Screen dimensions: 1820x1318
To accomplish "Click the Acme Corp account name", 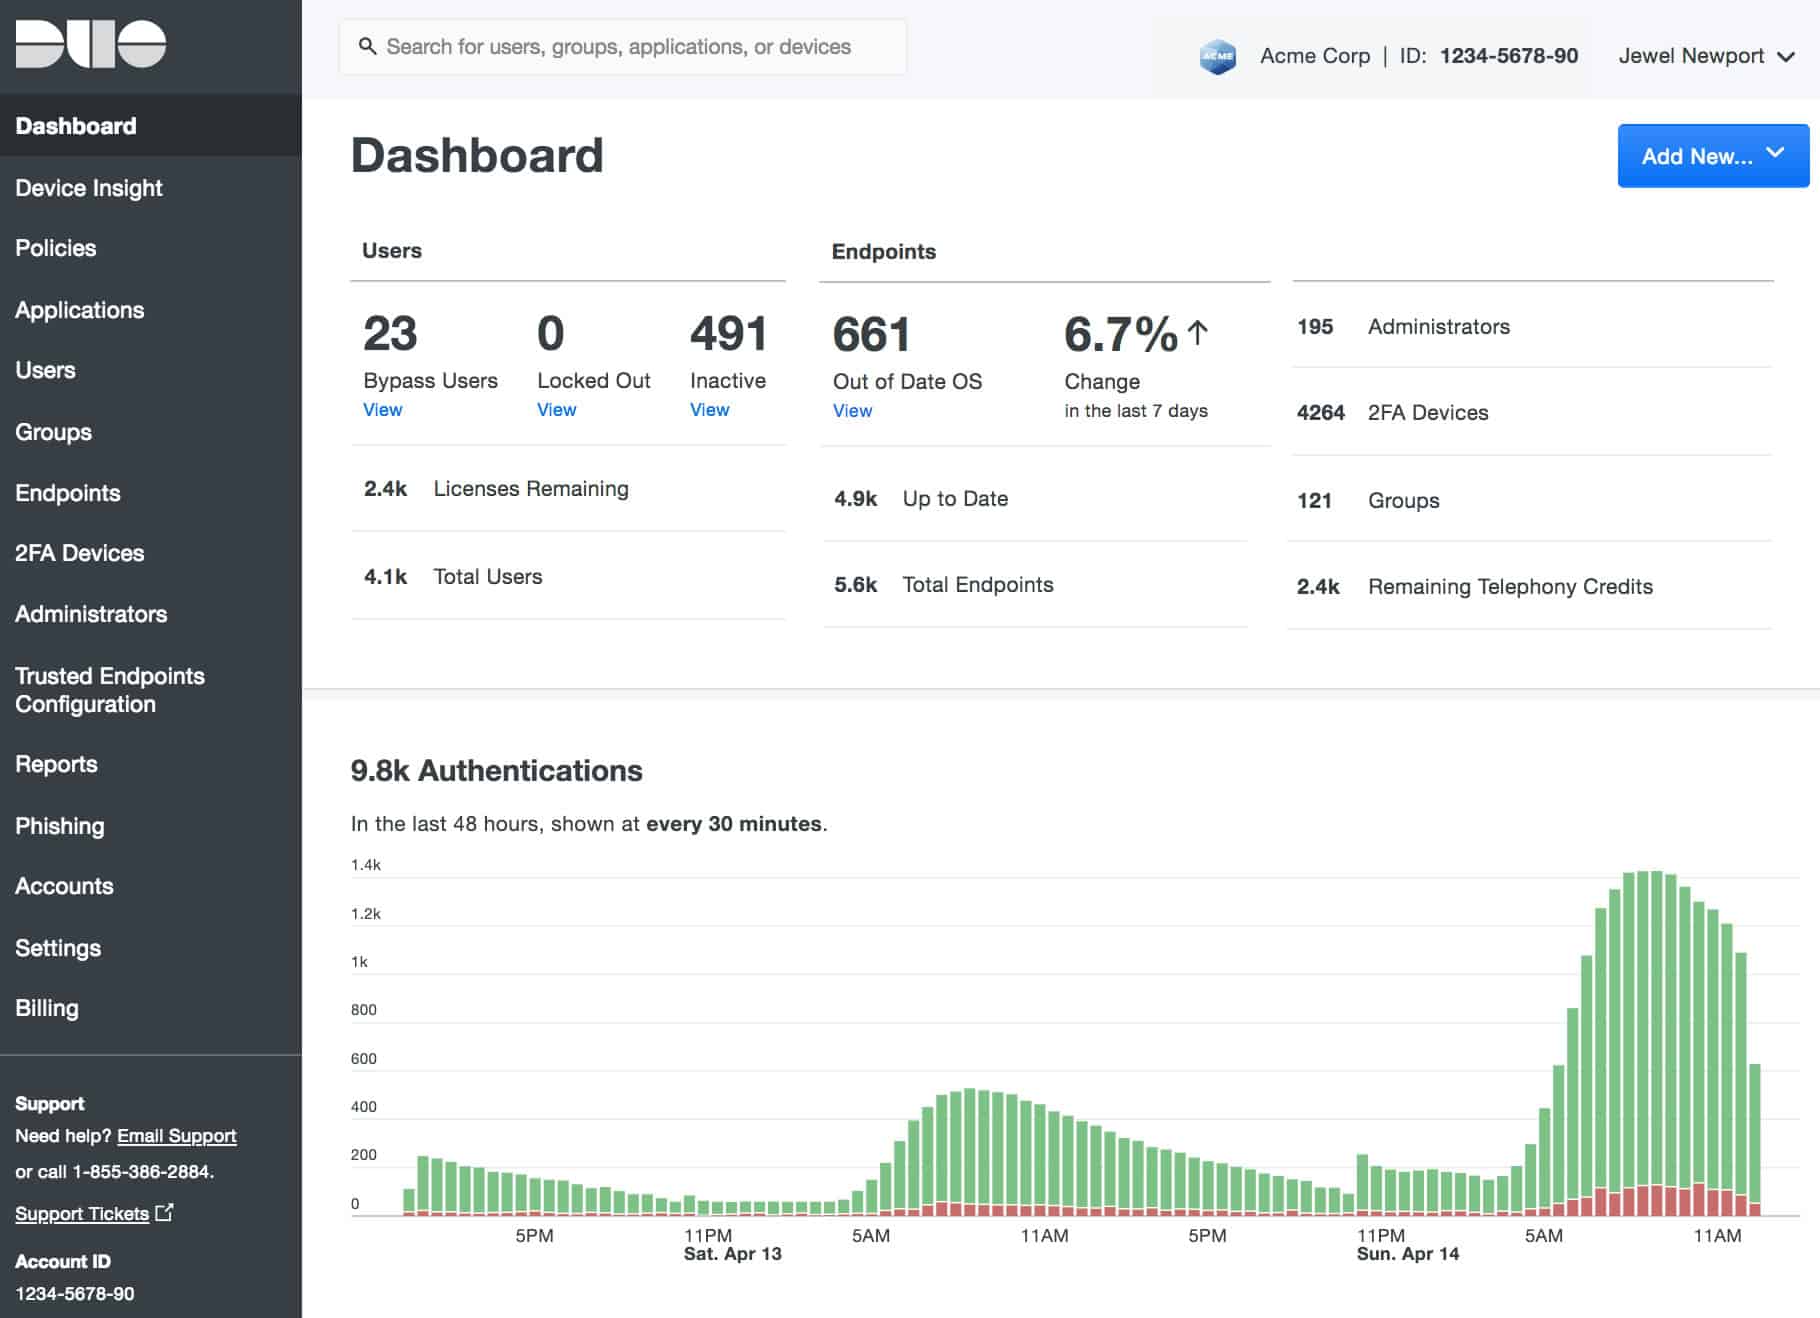I will (1314, 56).
